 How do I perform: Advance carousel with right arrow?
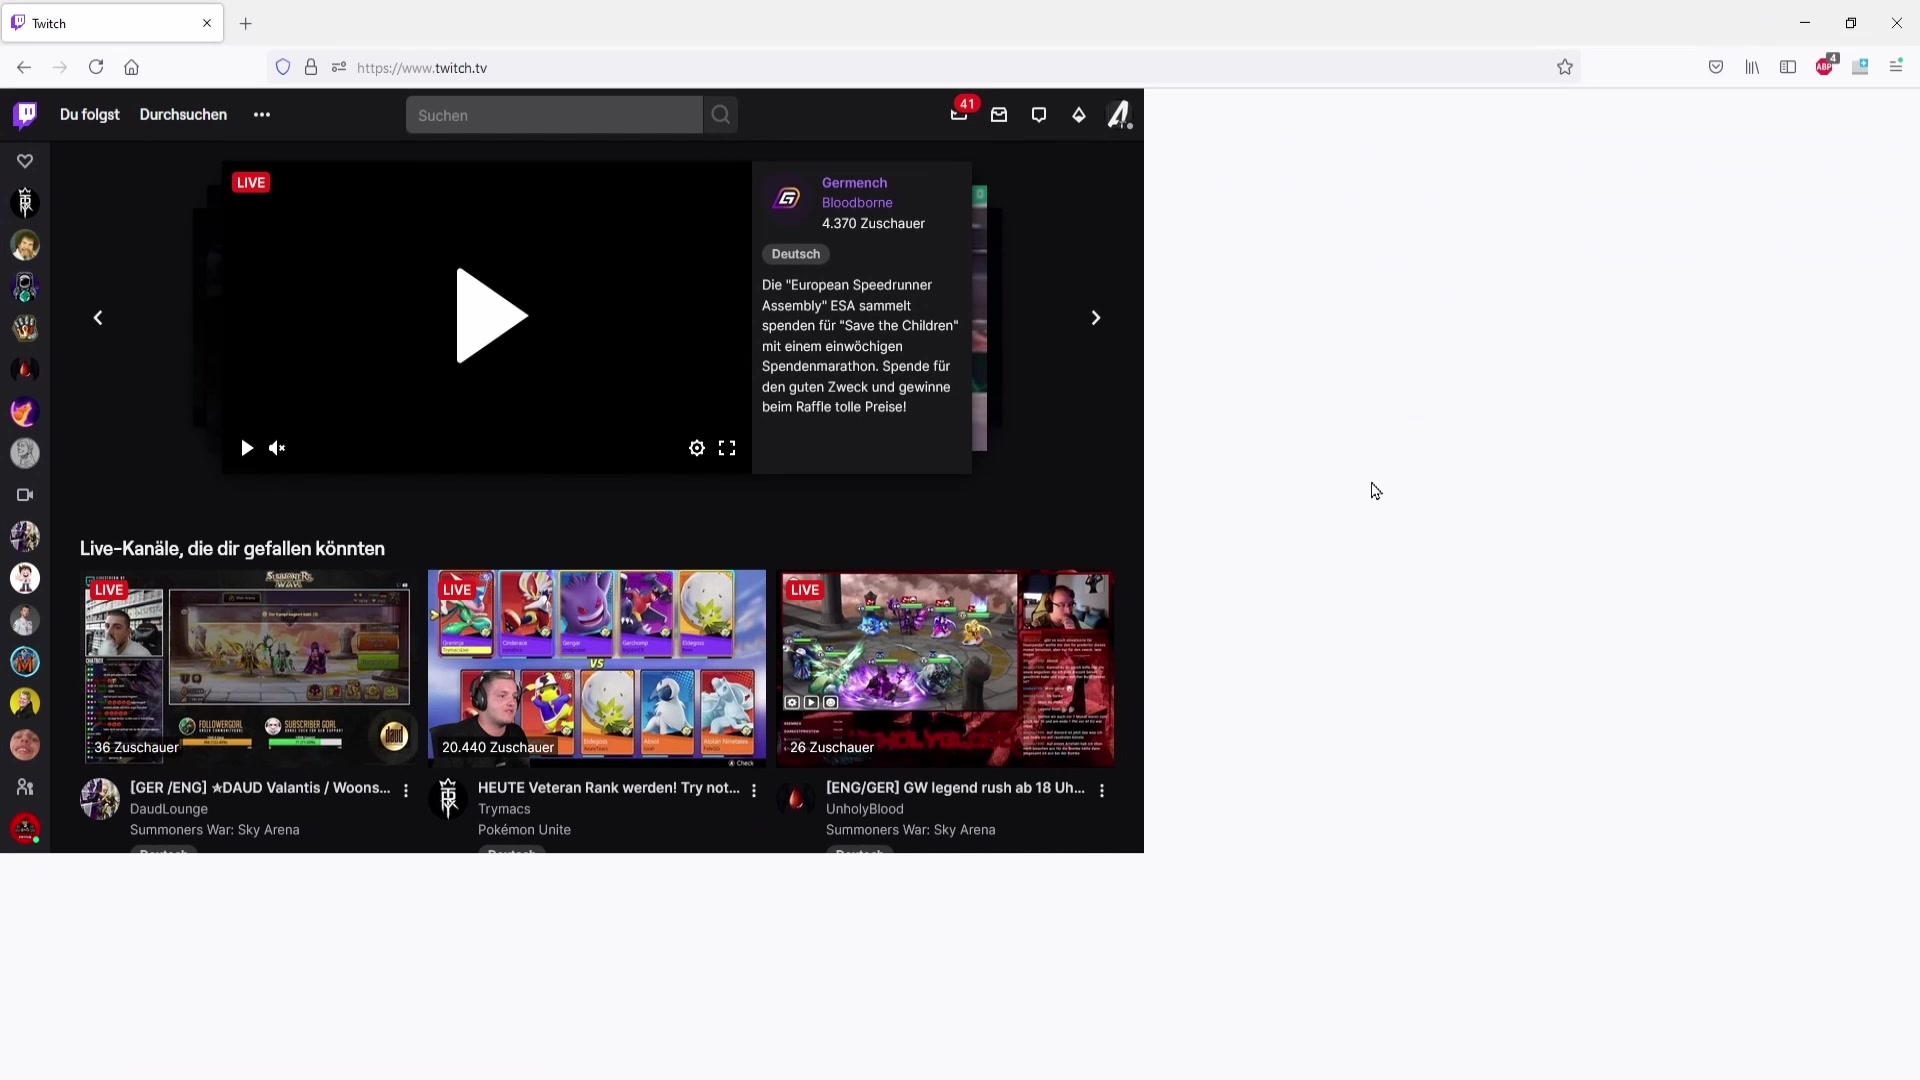[1096, 318]
